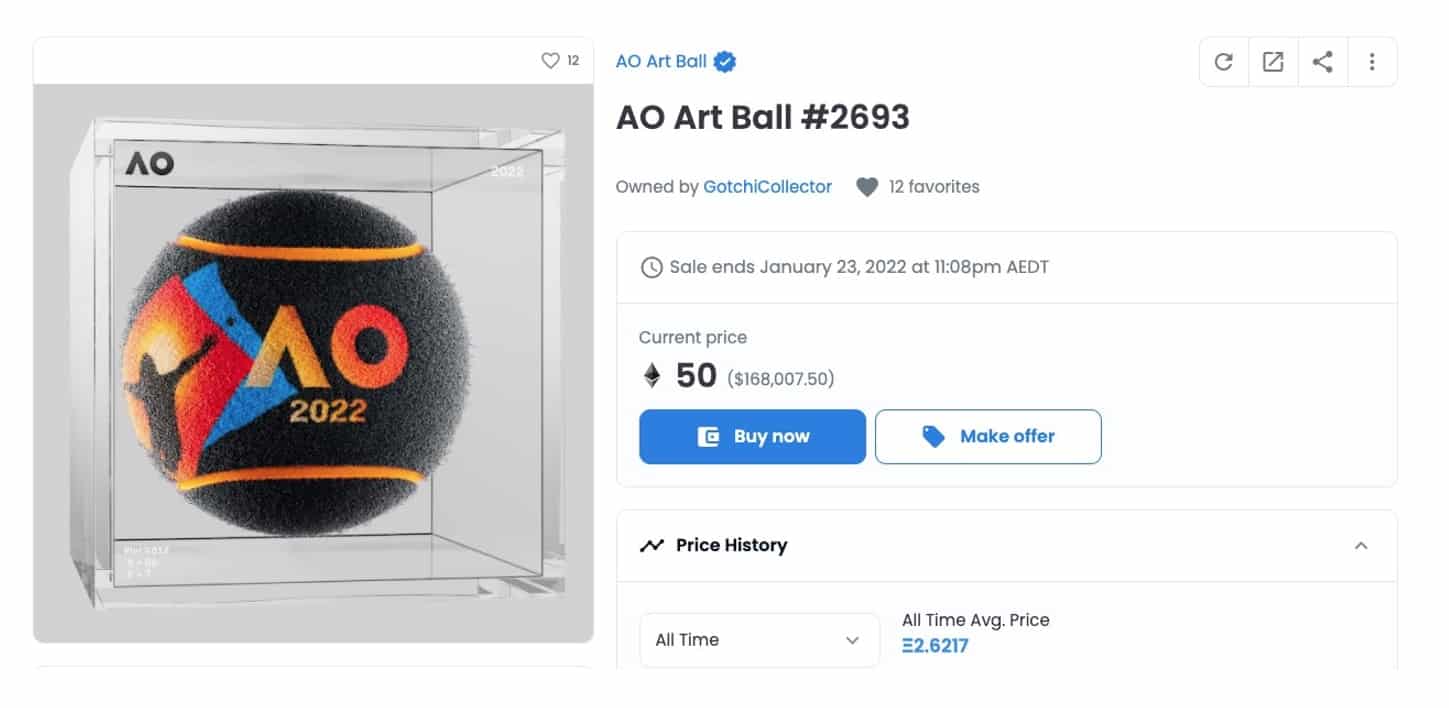Open the AO Art Ball collection link
The width and height of the screenshot is (1449, 708).
pos(661,61)
